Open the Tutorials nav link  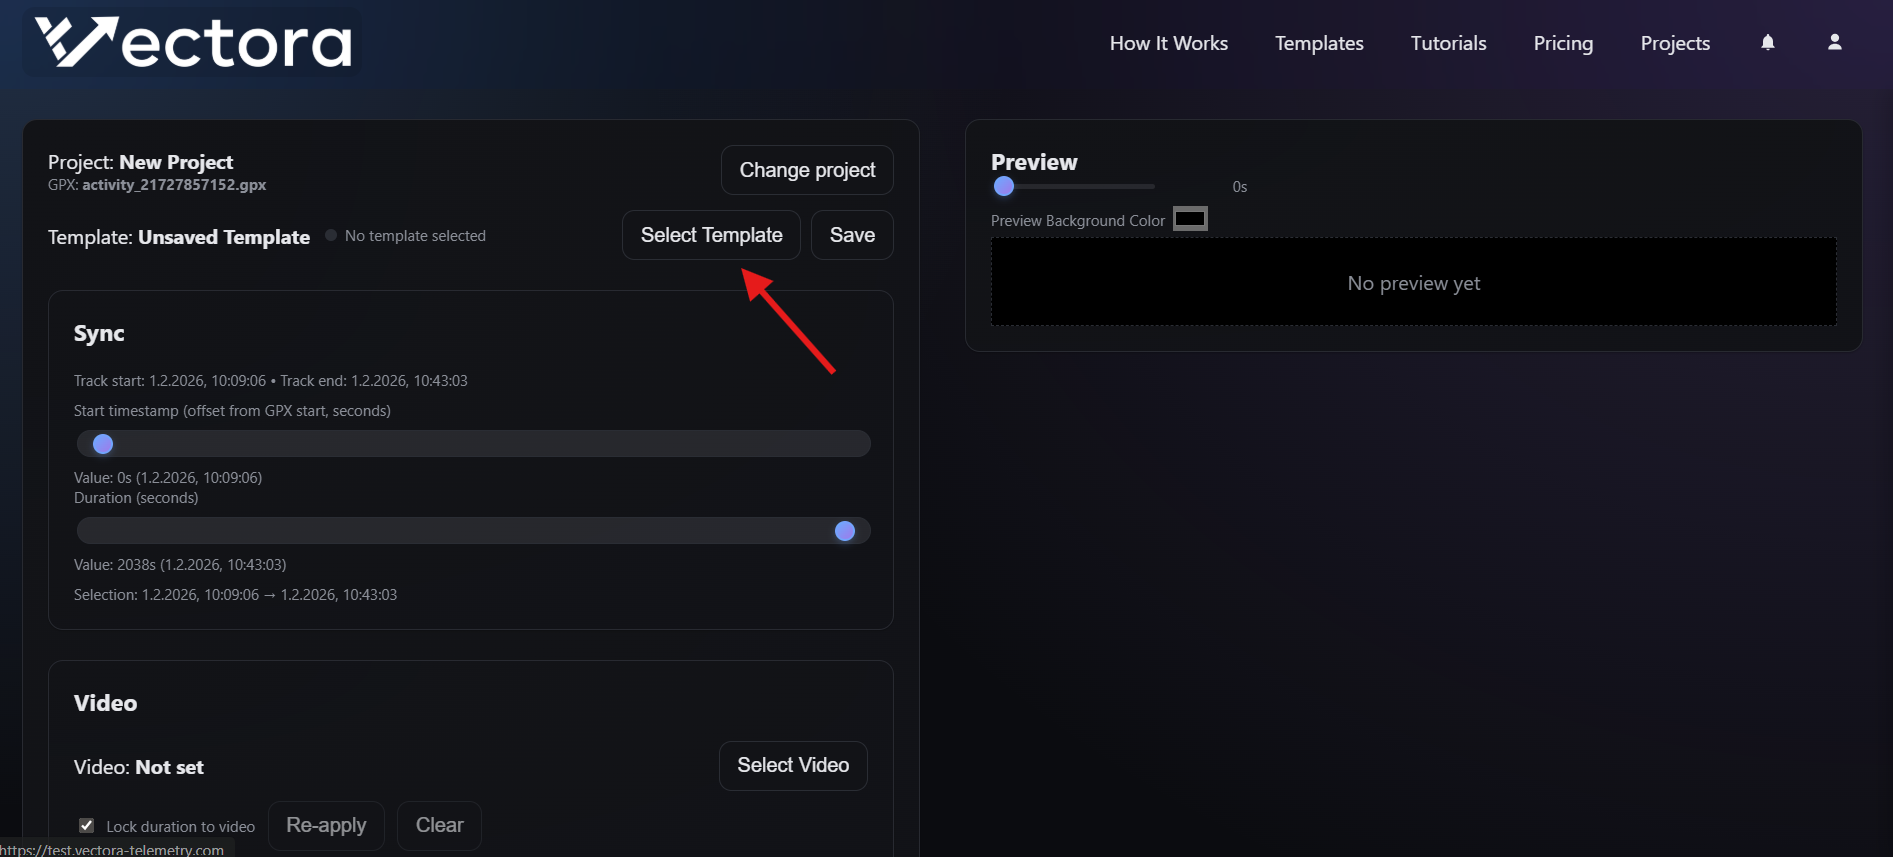pyautogui.click(x=1448, y=43)
